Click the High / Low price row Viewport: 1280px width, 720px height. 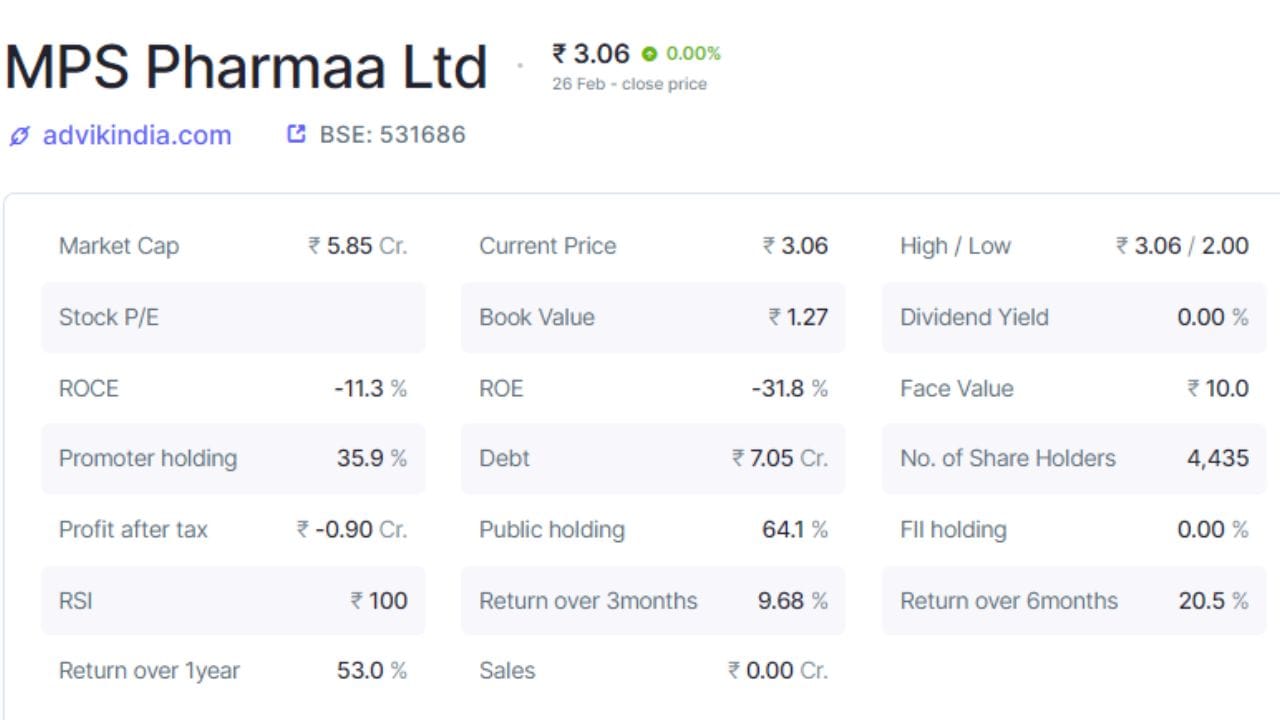pyautogui.click(x=1073, y=246)
